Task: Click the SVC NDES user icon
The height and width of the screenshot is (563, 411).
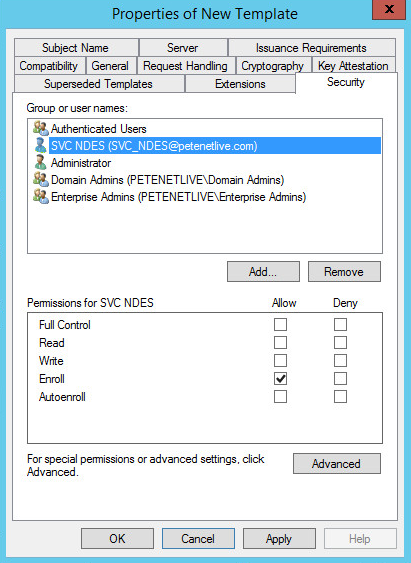Action: point(41,146)
